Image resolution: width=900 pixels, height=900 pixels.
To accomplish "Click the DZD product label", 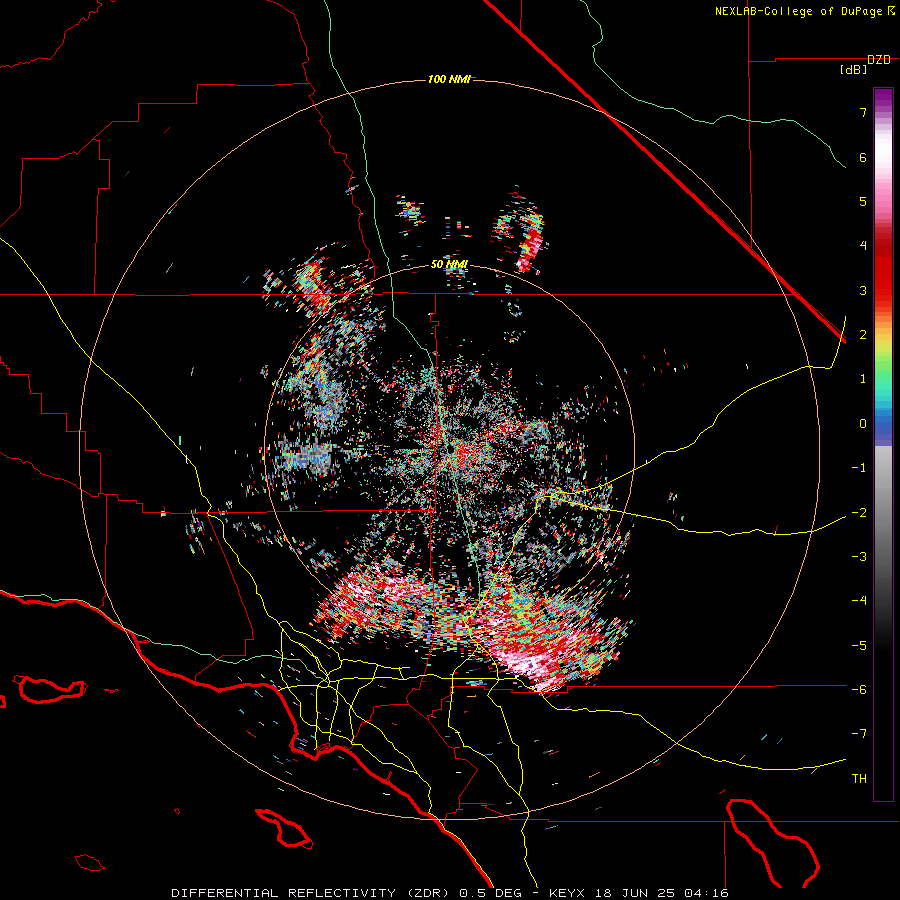I will point(879,60).
